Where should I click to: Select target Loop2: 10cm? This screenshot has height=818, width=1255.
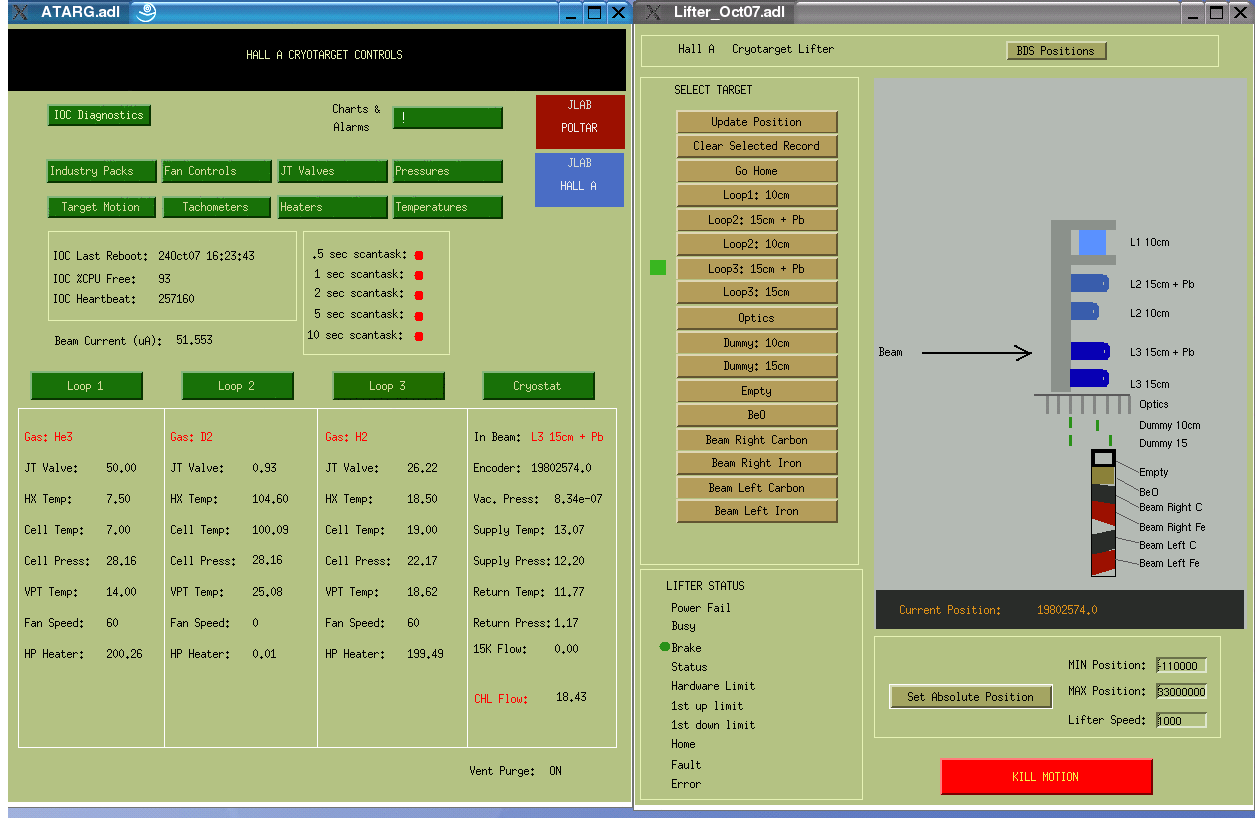(757, 244)
